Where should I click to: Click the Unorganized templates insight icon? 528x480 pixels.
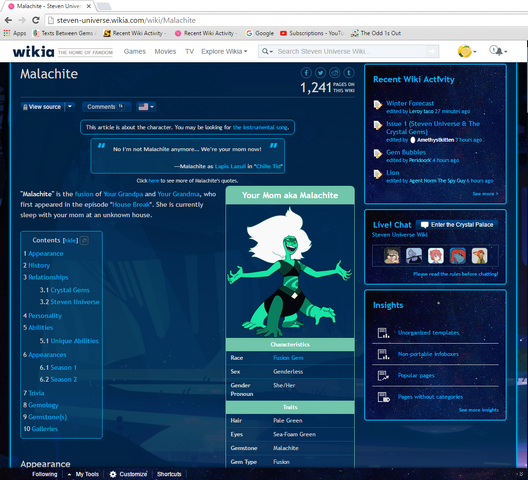pyautogui.click(x=383, y=333)
